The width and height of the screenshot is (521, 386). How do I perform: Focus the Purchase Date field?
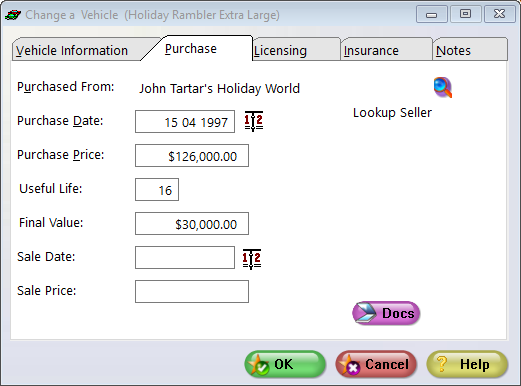click(185, 122)
